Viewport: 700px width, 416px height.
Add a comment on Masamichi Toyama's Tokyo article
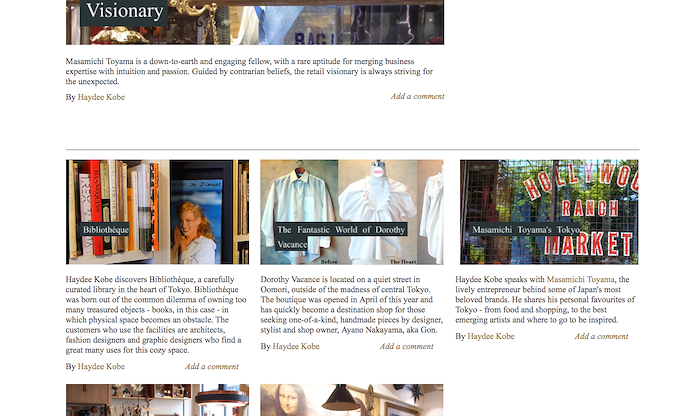[601, 336]
